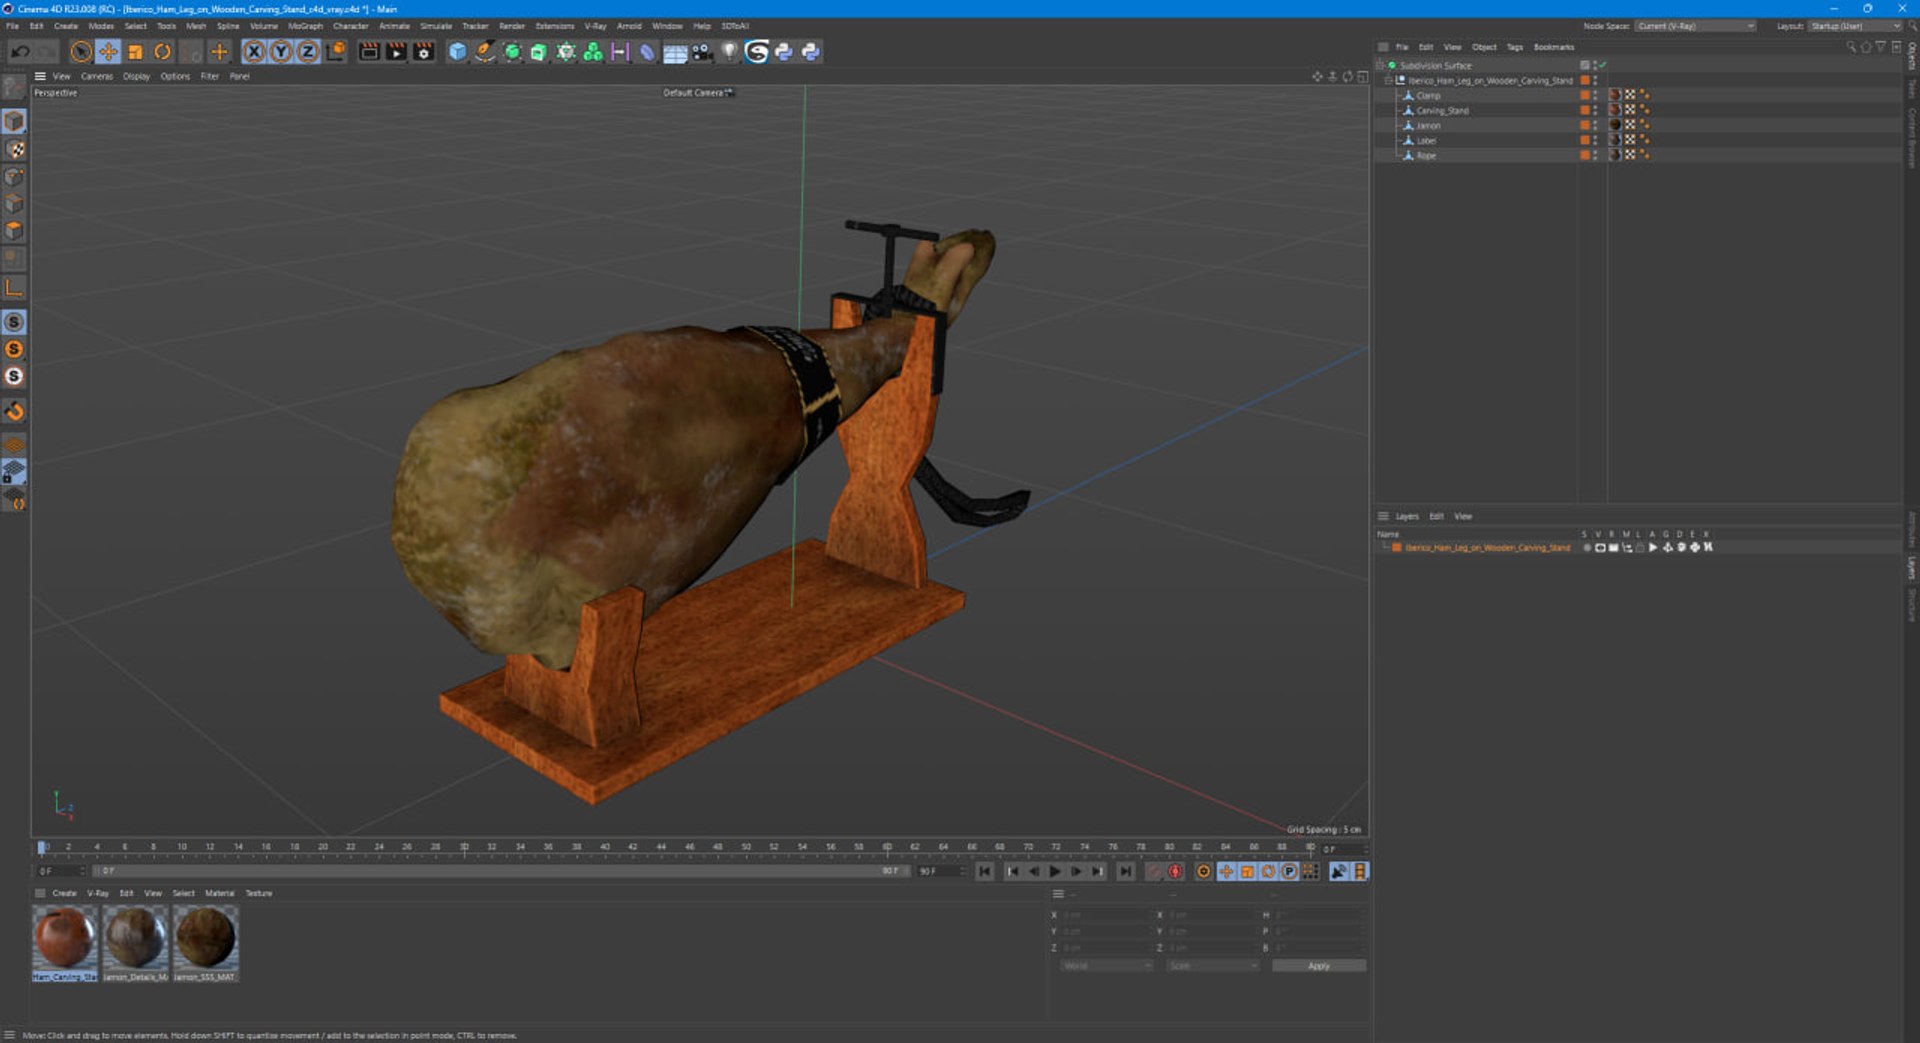
Task: Add a Cube primitive object
Action: pyautogui.click(x=457, y=52)
